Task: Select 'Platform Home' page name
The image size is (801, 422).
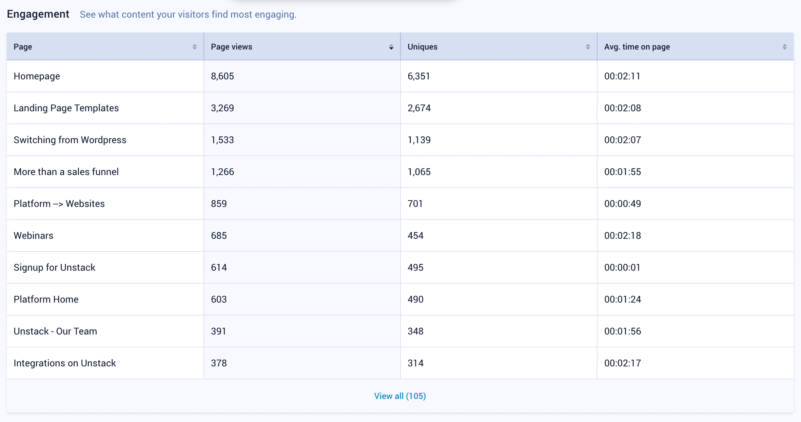Action: coord(46,299)
